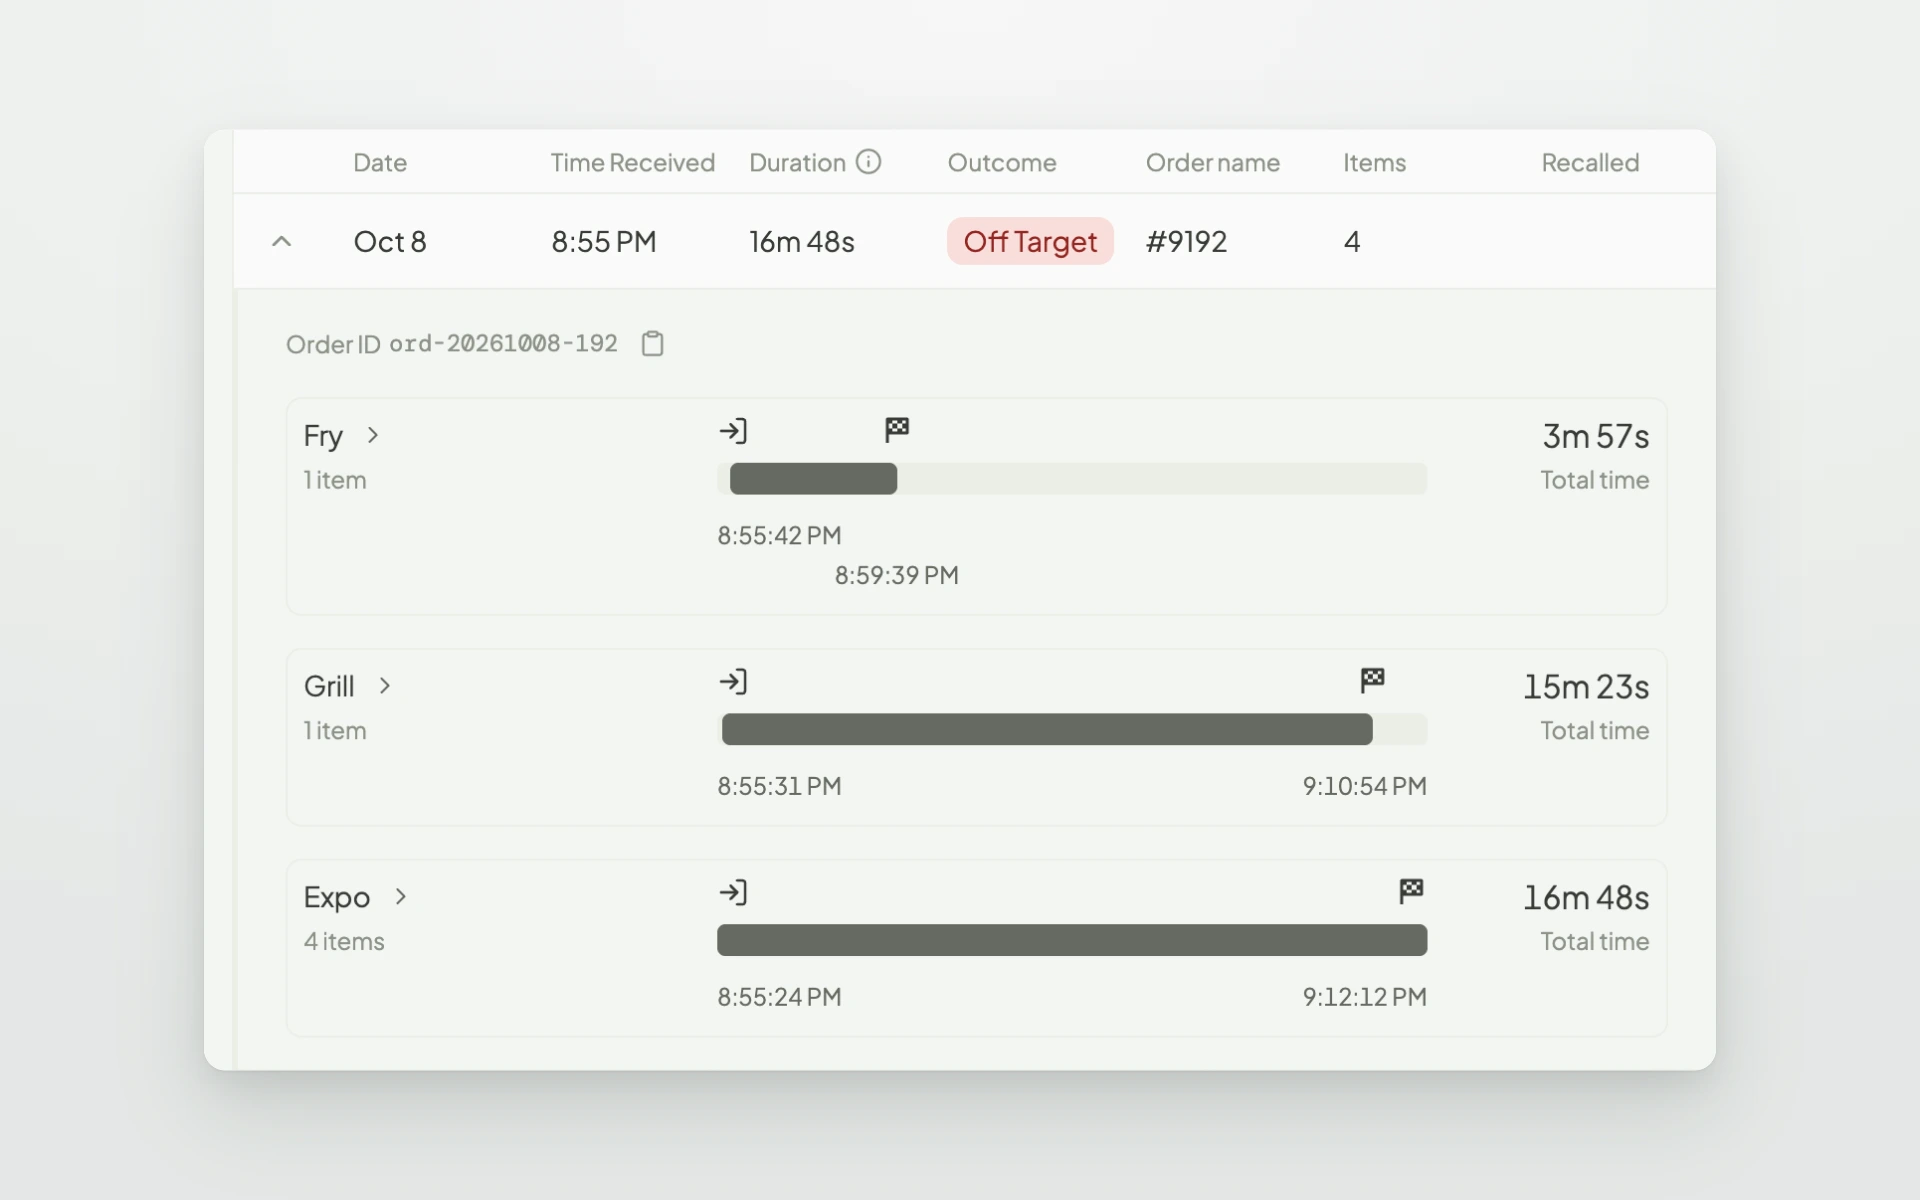Click the Expo end time 9:12:12 PM
The width and height of the screenshot is (1920, 1200).
pyautogui.click(x=1364, y=997)
